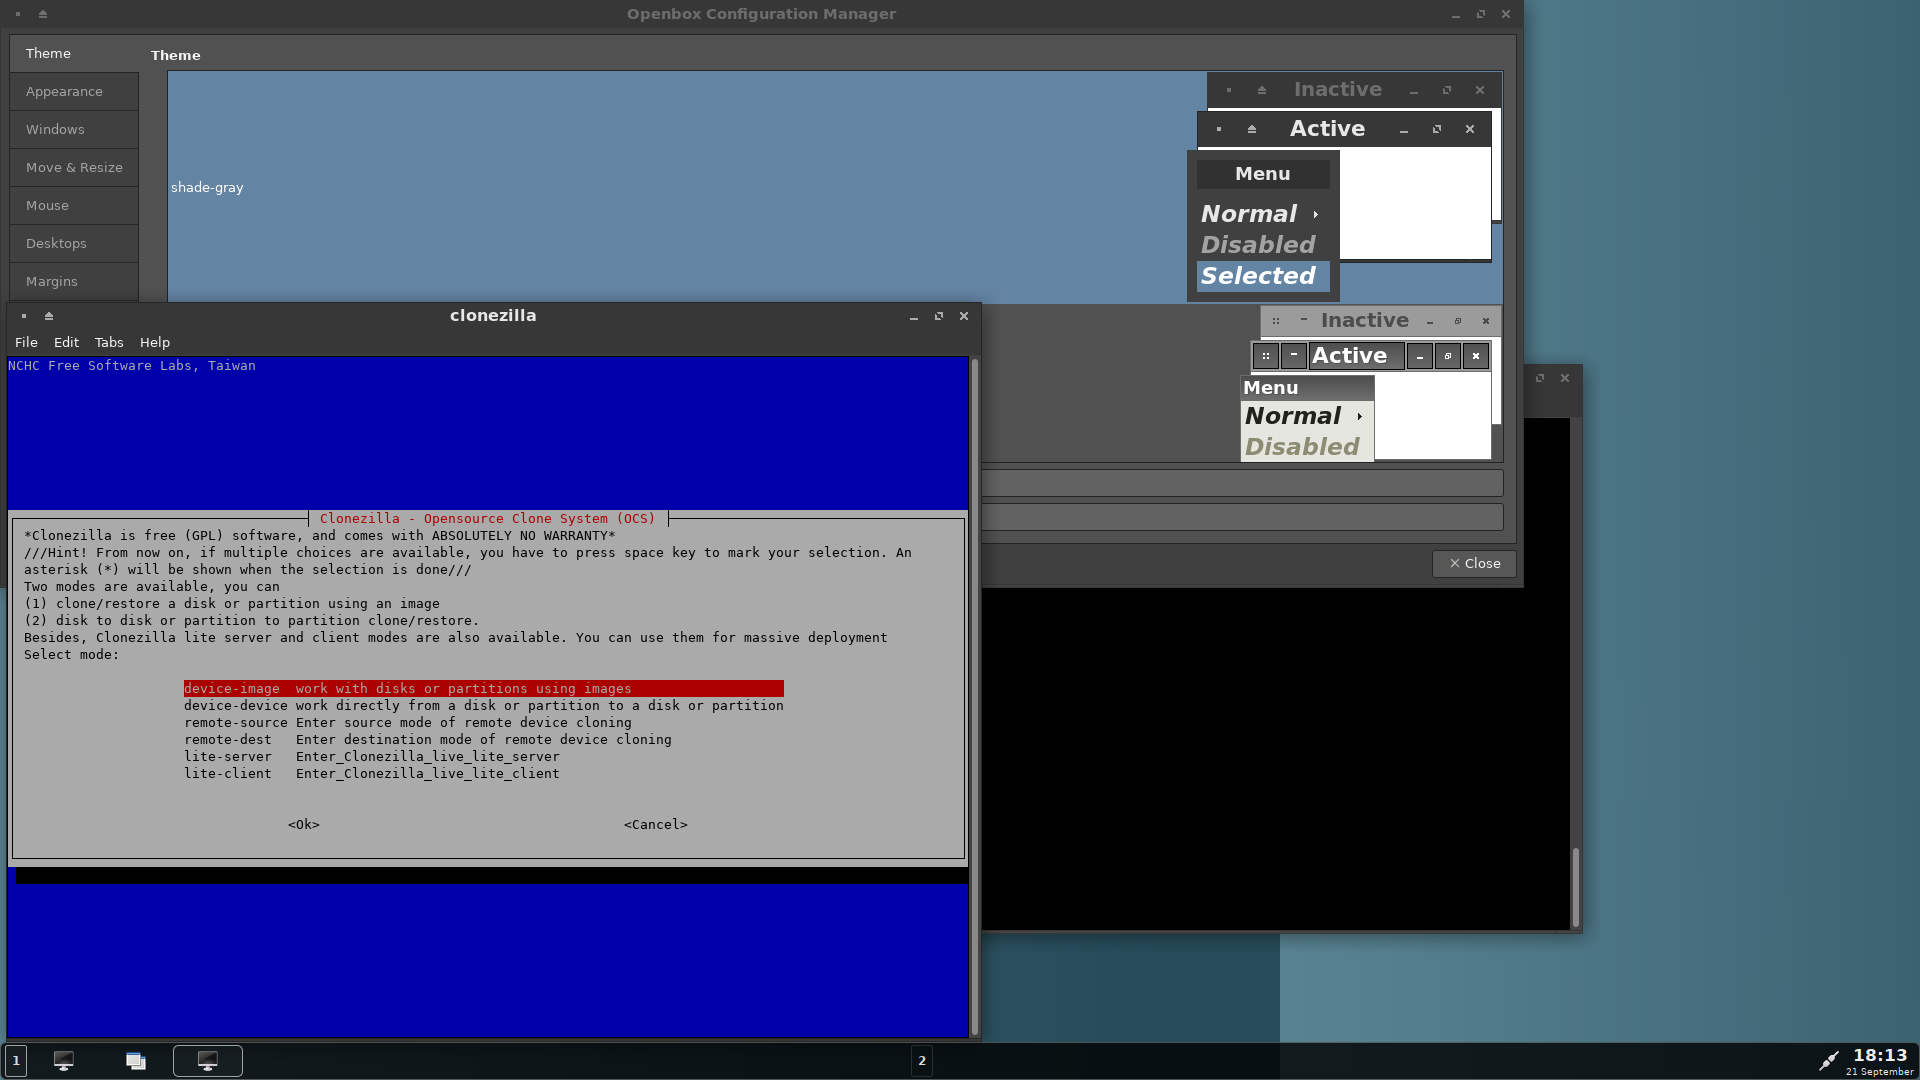1920x1080 pixels.
Task: Click the Close button in Openbox Configuration Manager
Action: (x=1474, y=563)
